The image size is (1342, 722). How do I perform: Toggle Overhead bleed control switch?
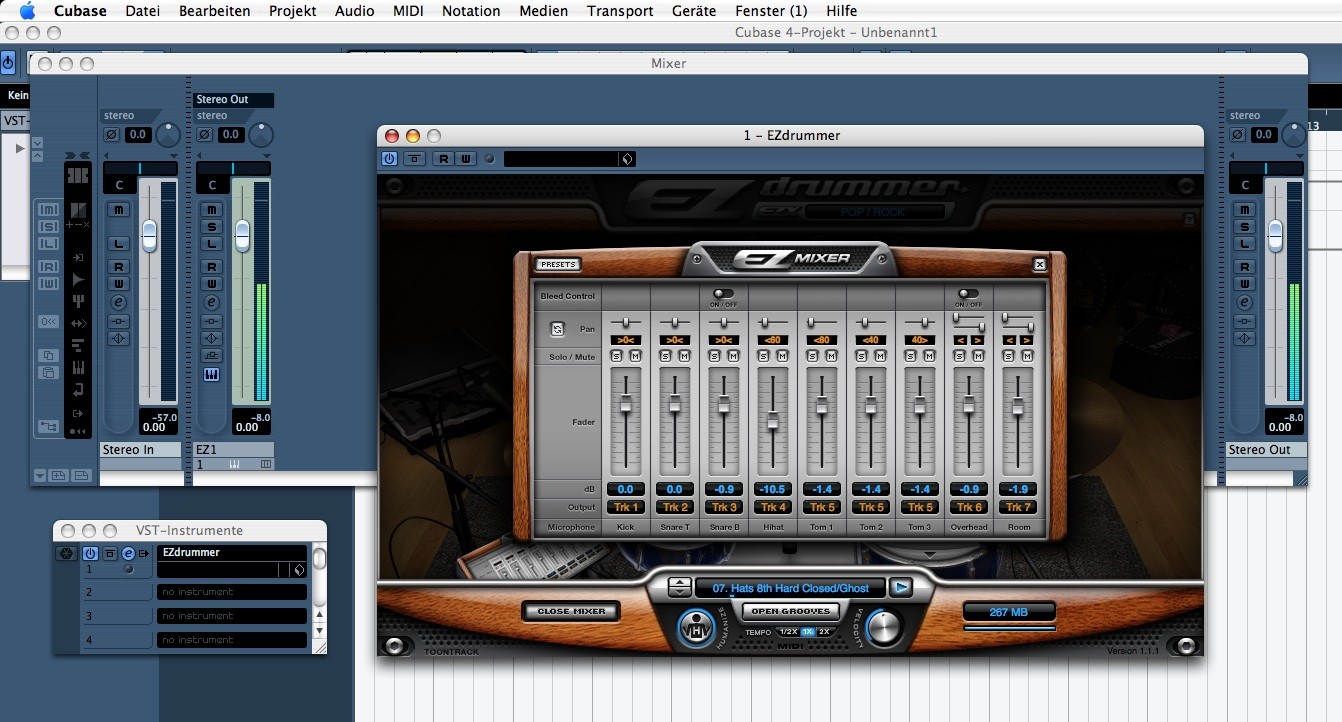[x=968, y=294]
